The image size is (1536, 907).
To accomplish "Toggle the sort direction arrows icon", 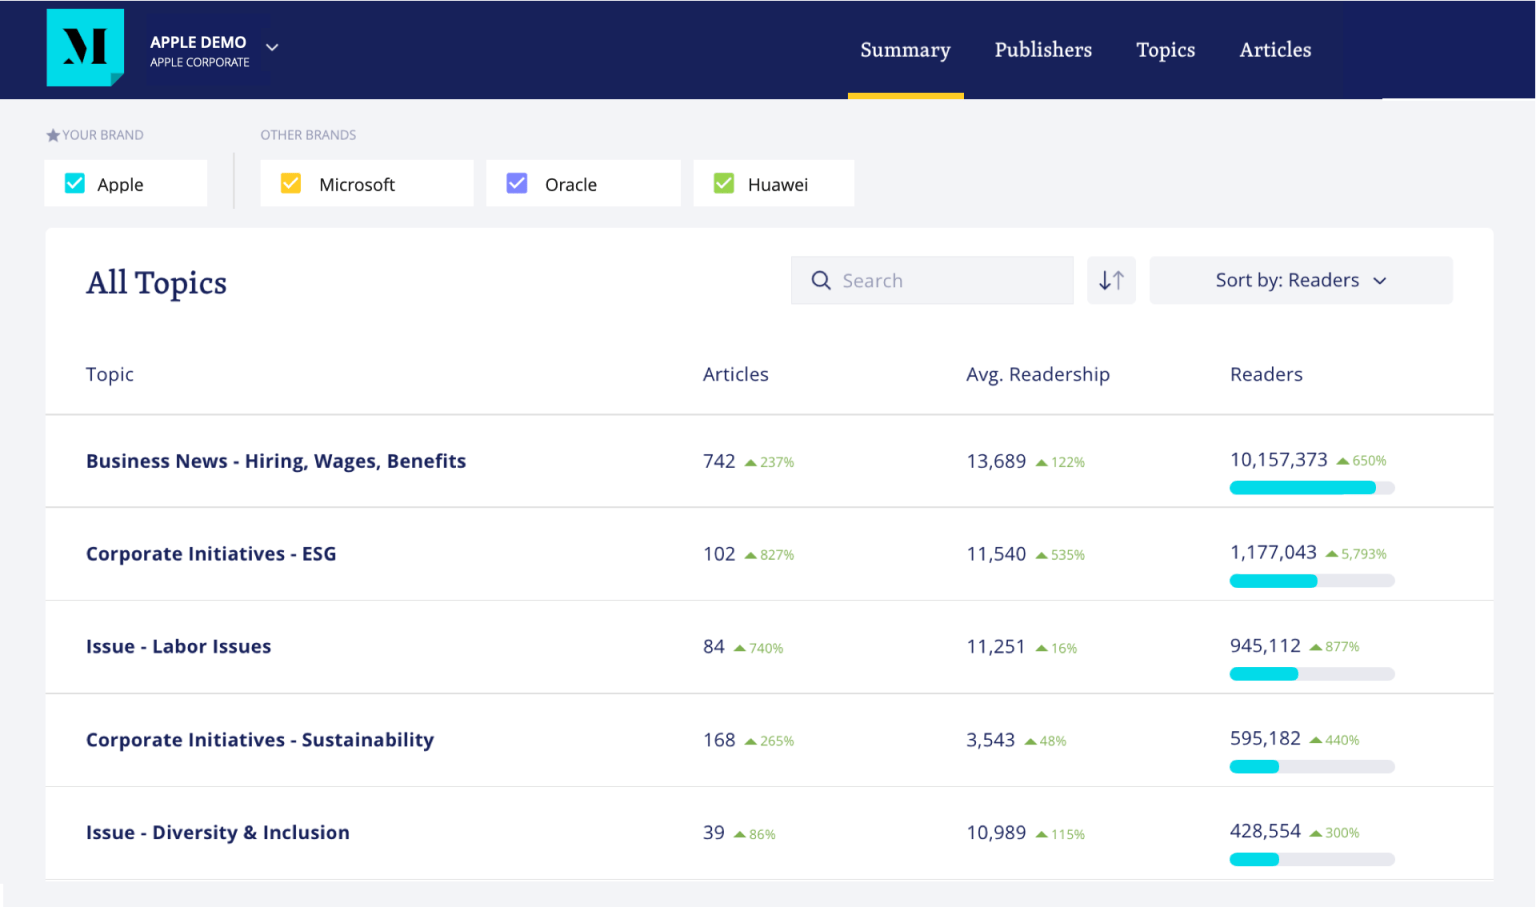I will pyautogui.click(x=1111, y=281).
